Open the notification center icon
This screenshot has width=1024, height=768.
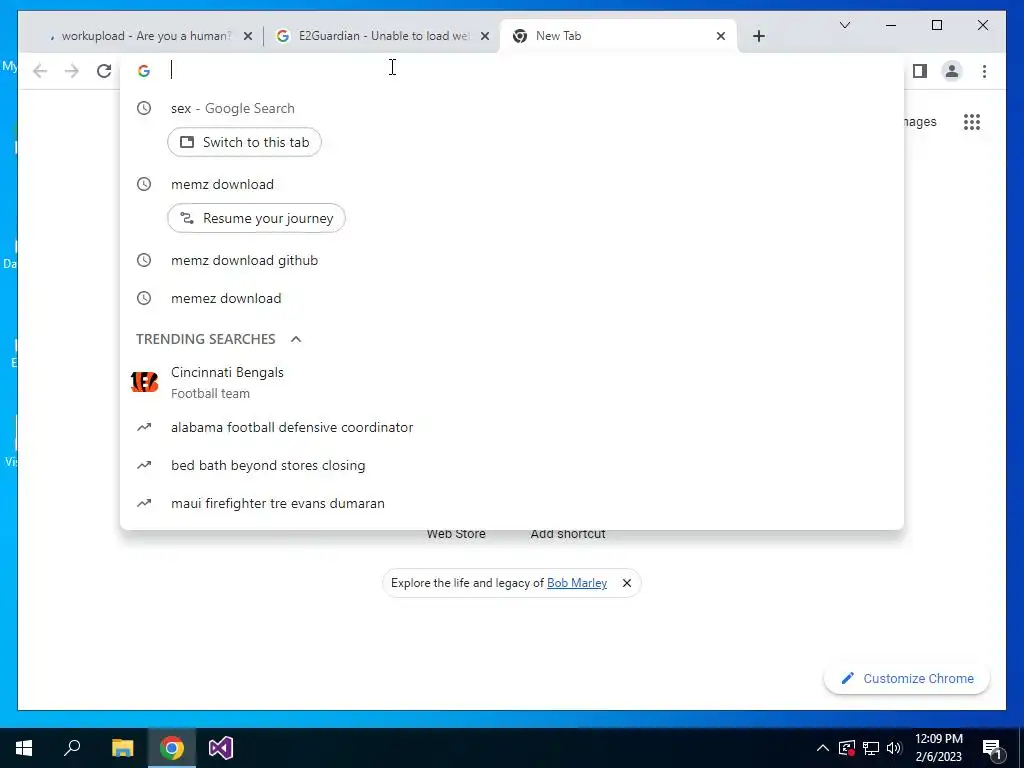[x=992, y=748]
